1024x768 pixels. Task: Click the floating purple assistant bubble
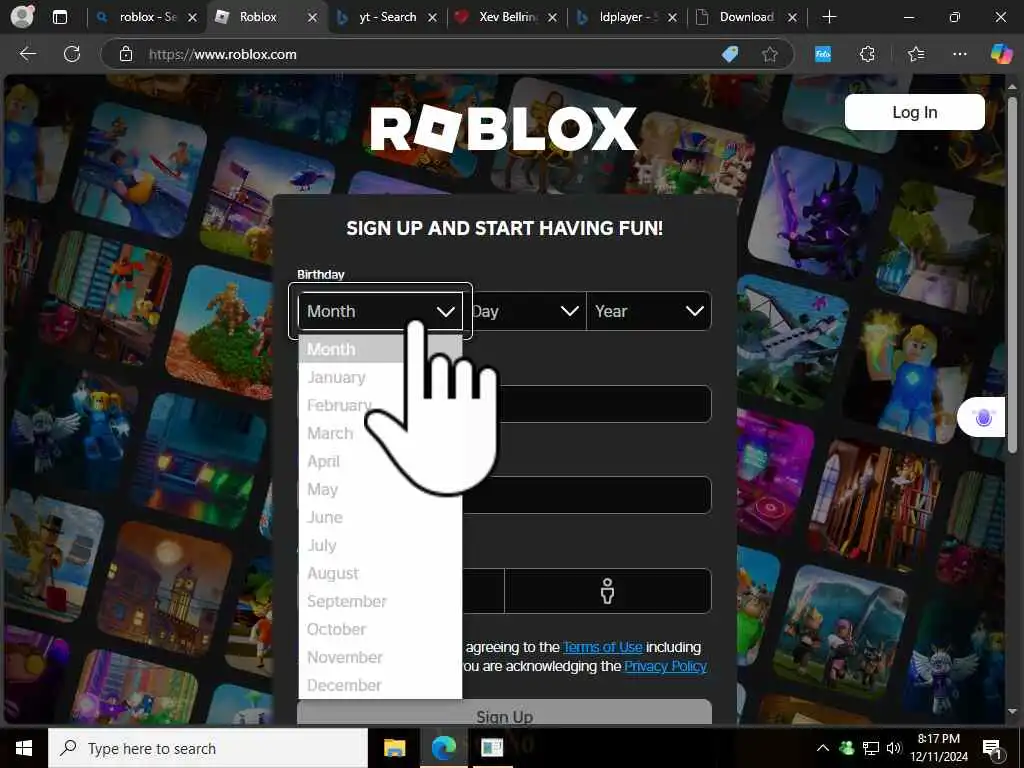coord(983,417)
